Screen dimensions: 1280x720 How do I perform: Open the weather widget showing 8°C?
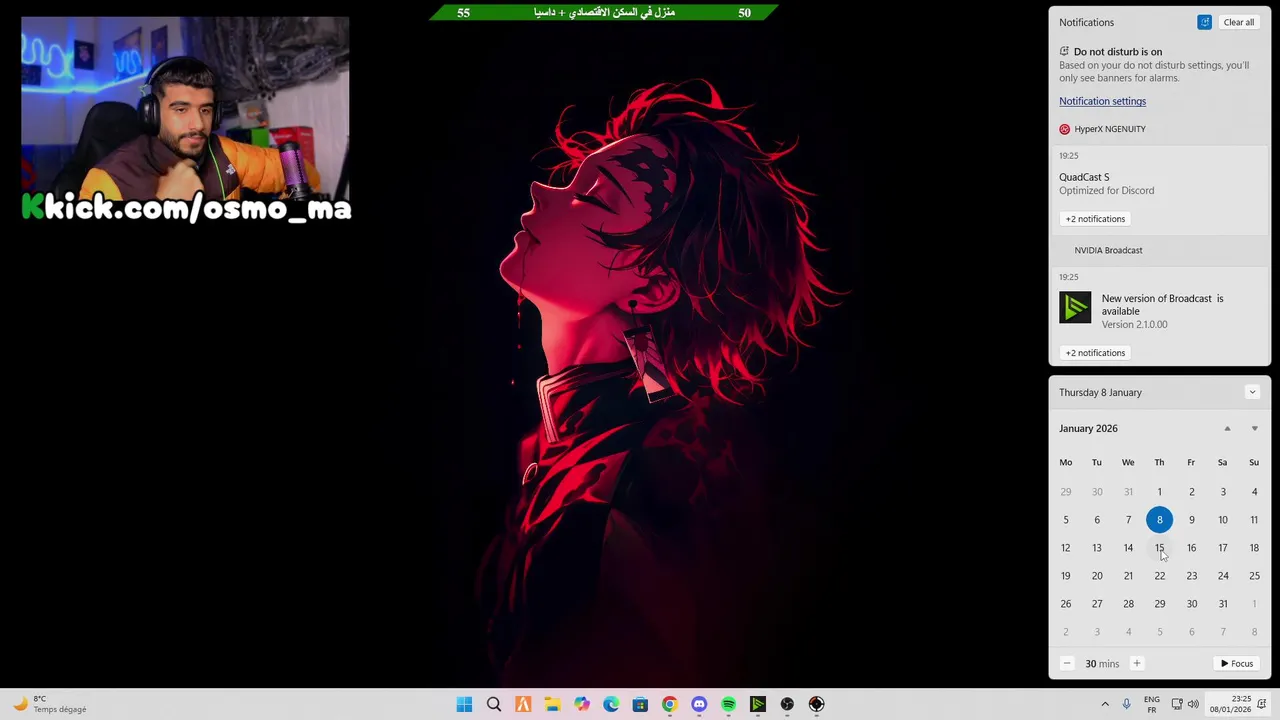click(x=50, y=704)
